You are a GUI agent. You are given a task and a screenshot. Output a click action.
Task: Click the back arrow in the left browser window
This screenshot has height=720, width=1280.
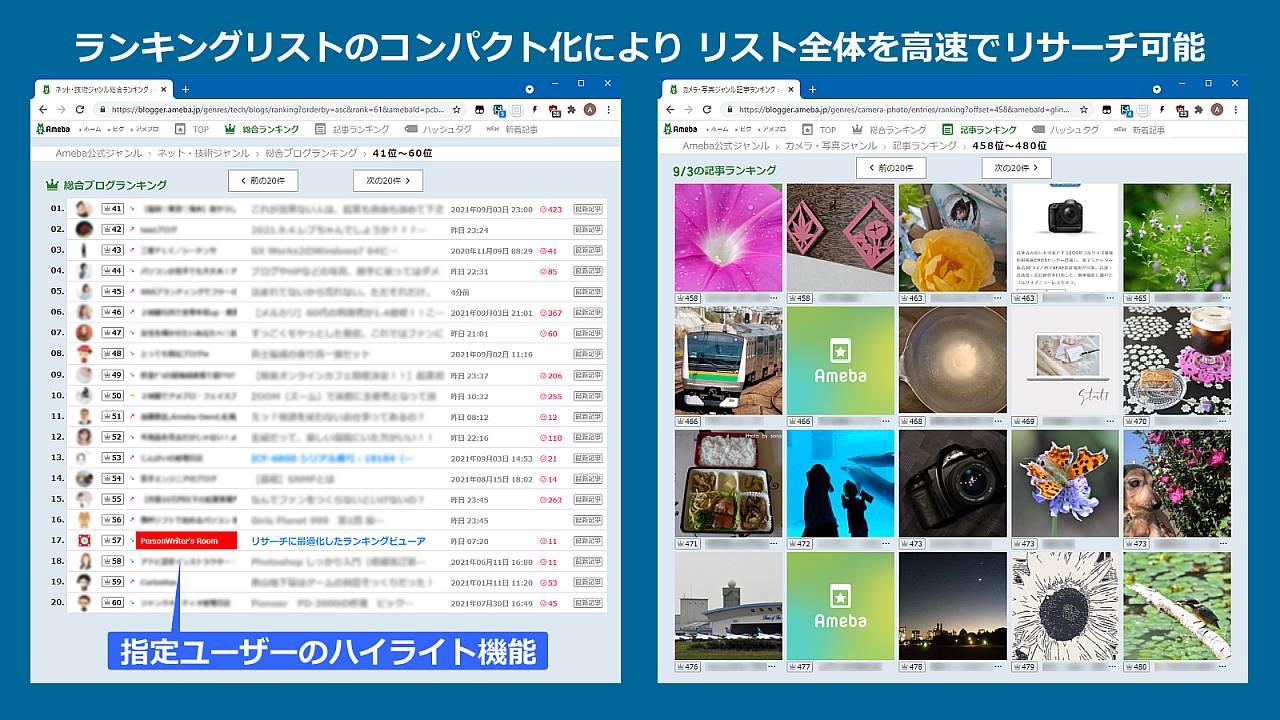[x=41, y=109]
